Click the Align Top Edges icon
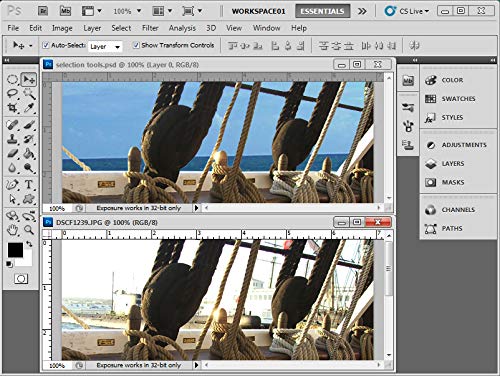This screenshot has width=500, height=376. point(233,46)
